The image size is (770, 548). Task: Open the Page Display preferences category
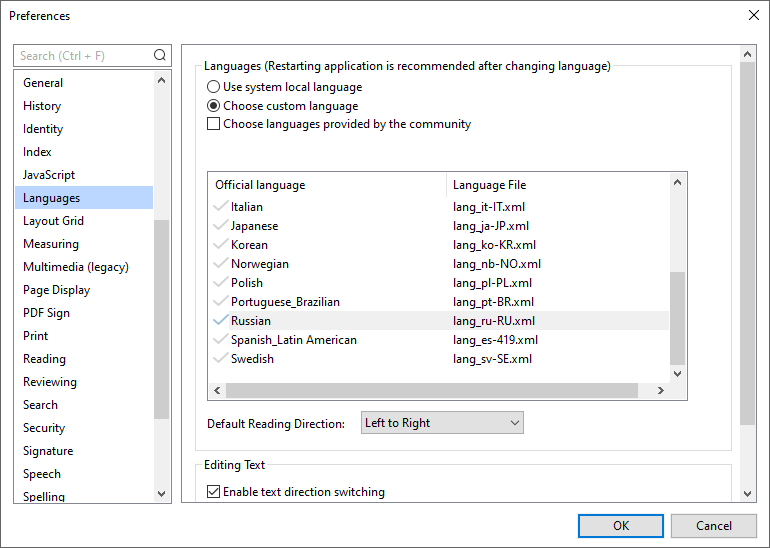[56, 290]
